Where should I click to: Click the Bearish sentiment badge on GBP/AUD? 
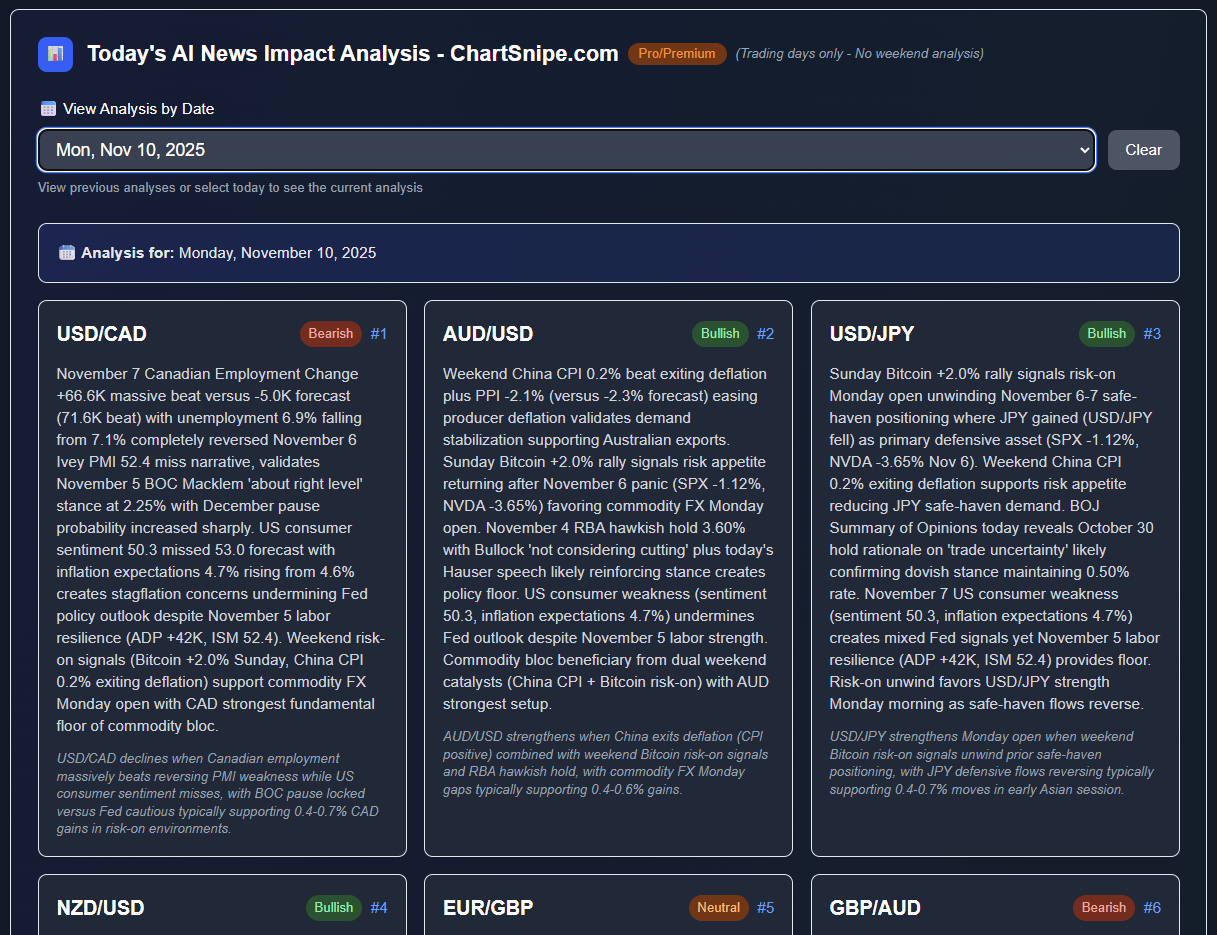click(1103, 908)
